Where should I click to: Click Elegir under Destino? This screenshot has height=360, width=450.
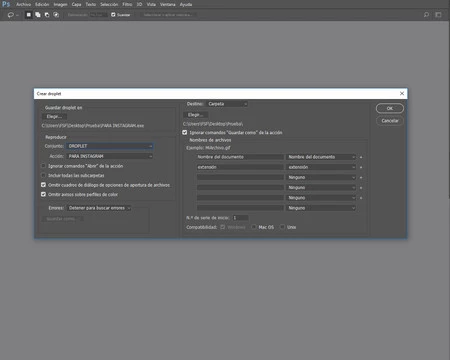pyautogui.click(x=196, y=115)
